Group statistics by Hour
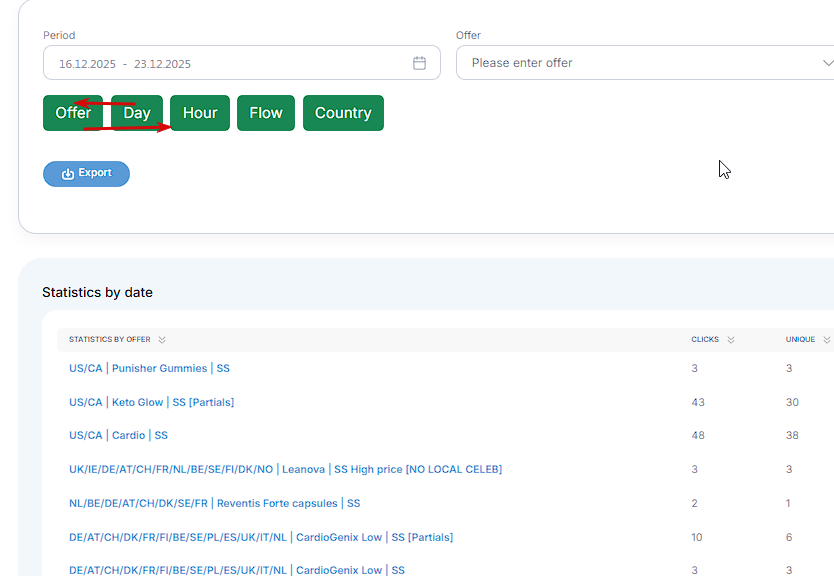 (x=200, y=113)
